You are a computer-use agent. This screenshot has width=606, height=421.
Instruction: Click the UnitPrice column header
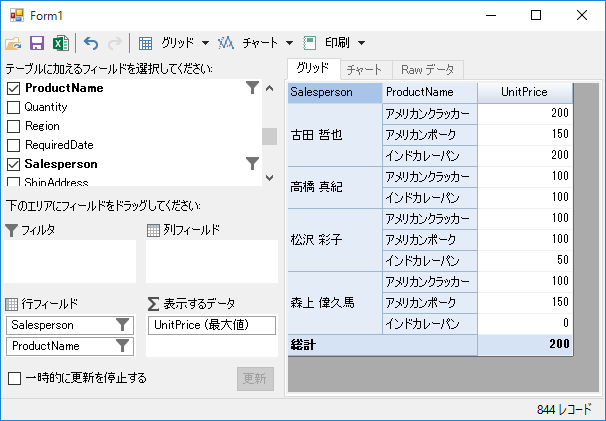click(x=524, y=92)
